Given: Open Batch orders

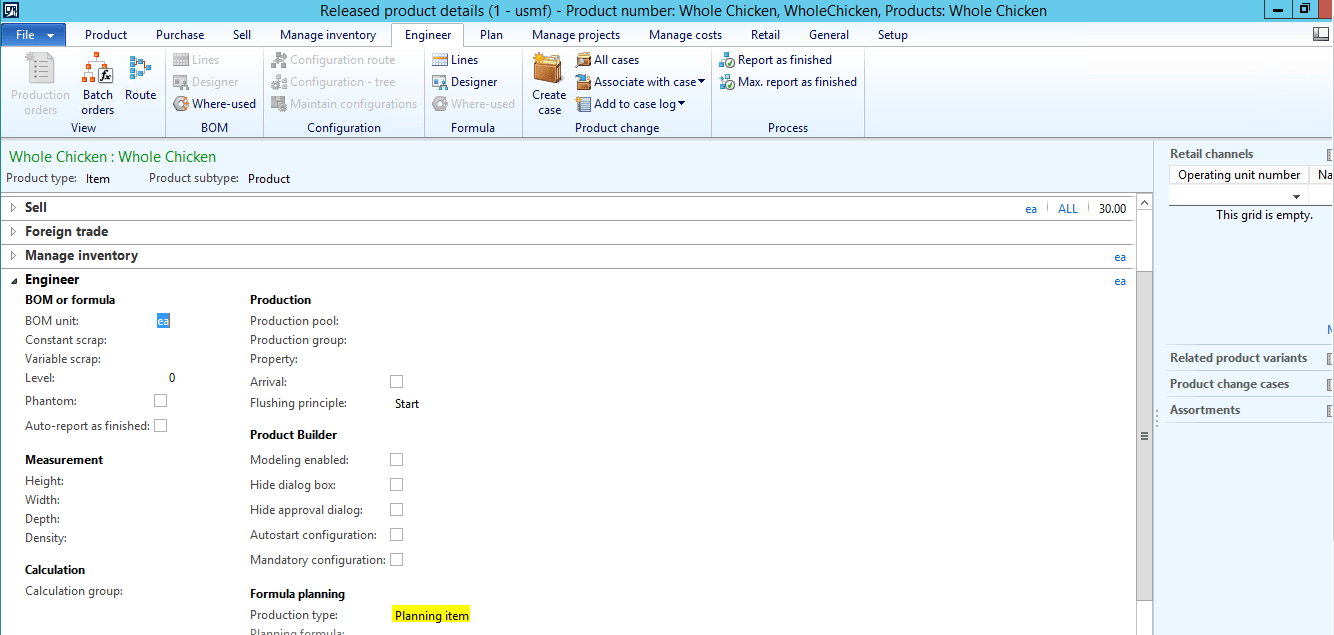Looking at the screenshot, I should [x=98, y=84].
